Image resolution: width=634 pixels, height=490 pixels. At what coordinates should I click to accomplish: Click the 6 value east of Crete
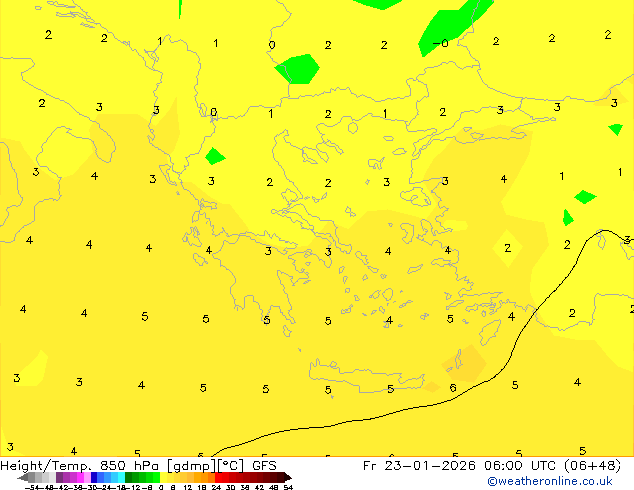pyautogui.click(x=453, y=388)
